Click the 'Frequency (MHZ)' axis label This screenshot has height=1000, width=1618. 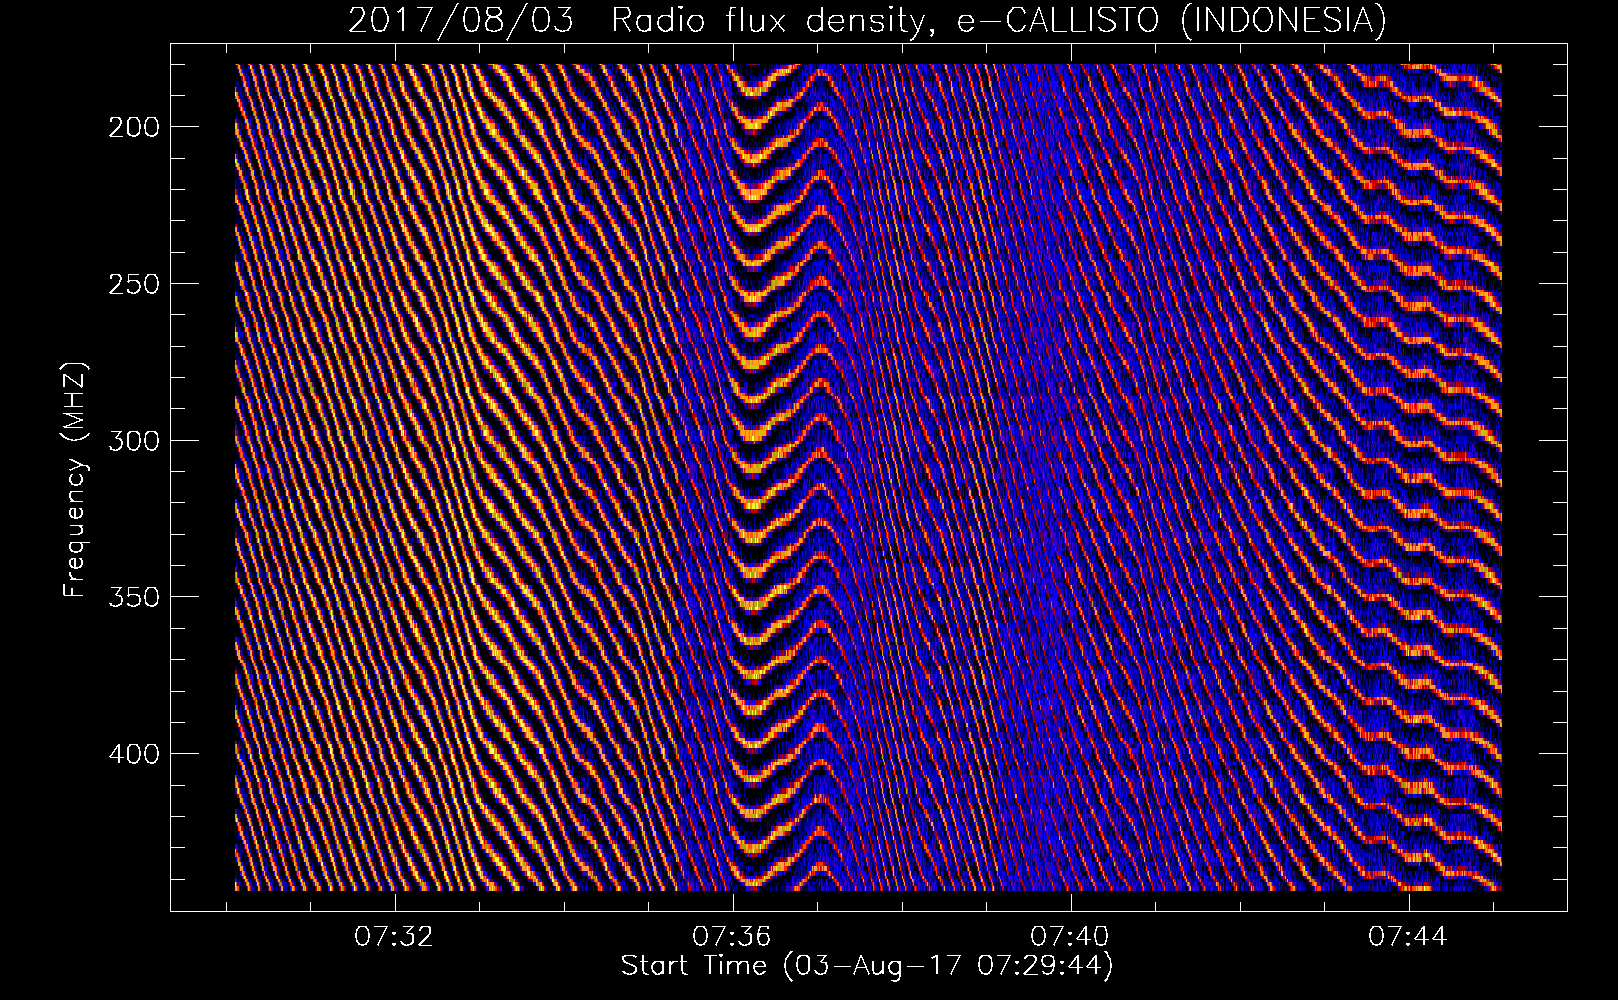coord(75,480)
